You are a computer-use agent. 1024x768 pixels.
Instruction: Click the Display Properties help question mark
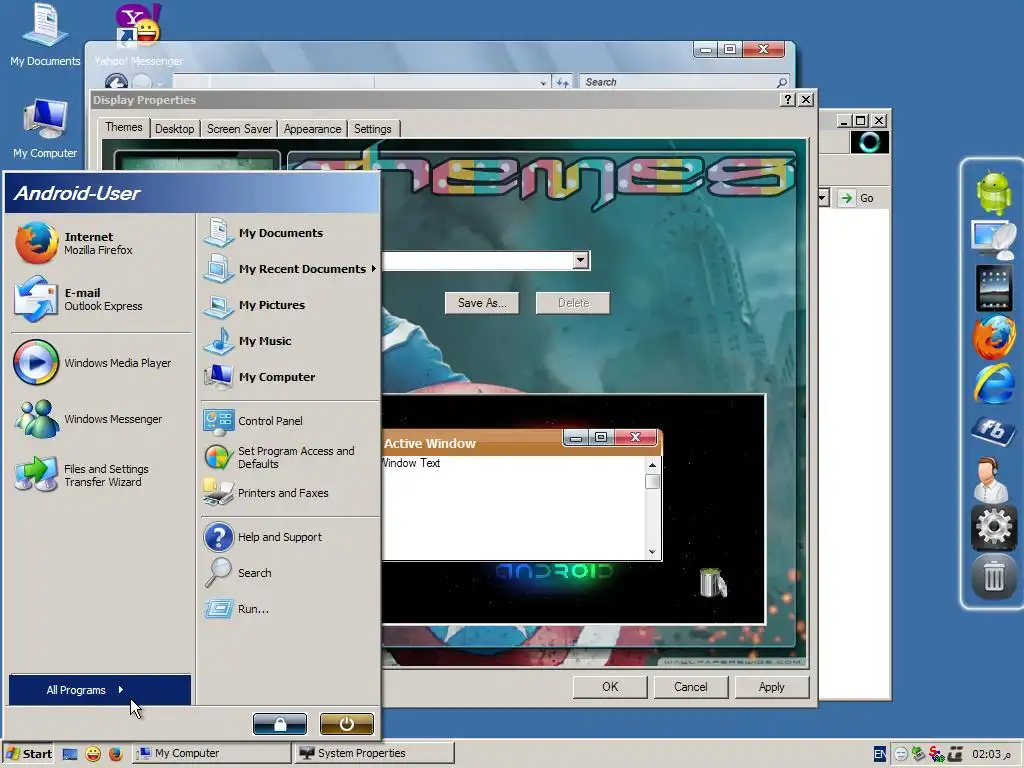tap(788, 99)
